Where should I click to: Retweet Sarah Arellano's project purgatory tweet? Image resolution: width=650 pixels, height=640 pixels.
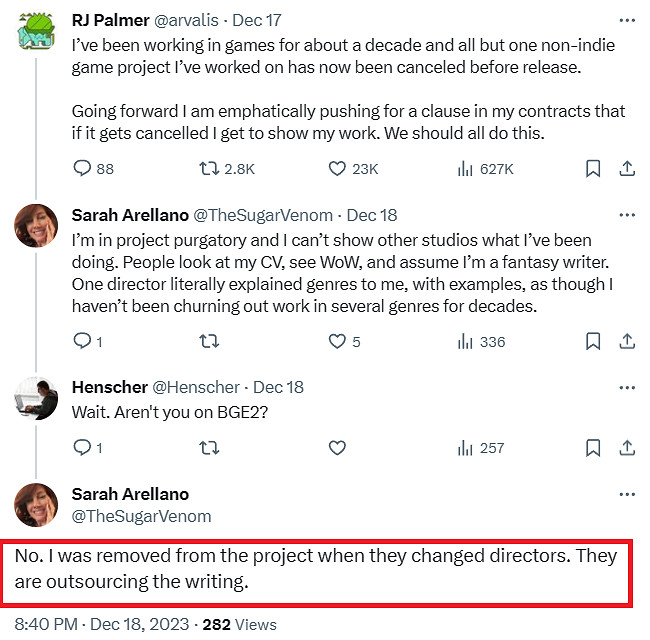click(x=210, y=342)
